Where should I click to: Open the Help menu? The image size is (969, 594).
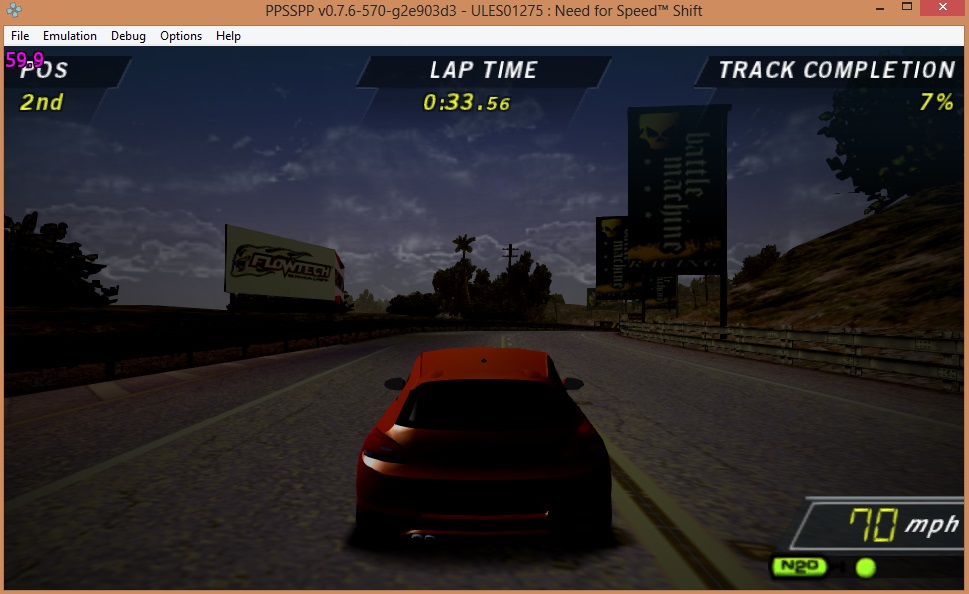228,36
